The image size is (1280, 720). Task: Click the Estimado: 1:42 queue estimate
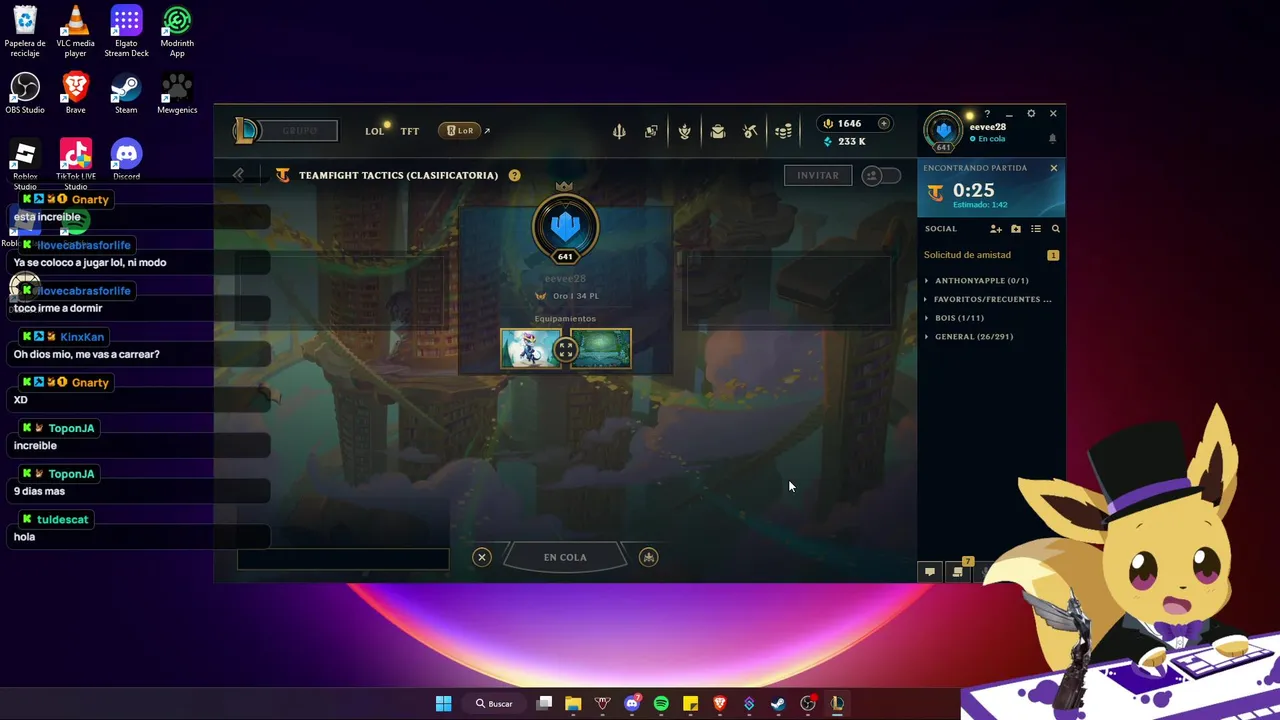[x=980, y=205]
